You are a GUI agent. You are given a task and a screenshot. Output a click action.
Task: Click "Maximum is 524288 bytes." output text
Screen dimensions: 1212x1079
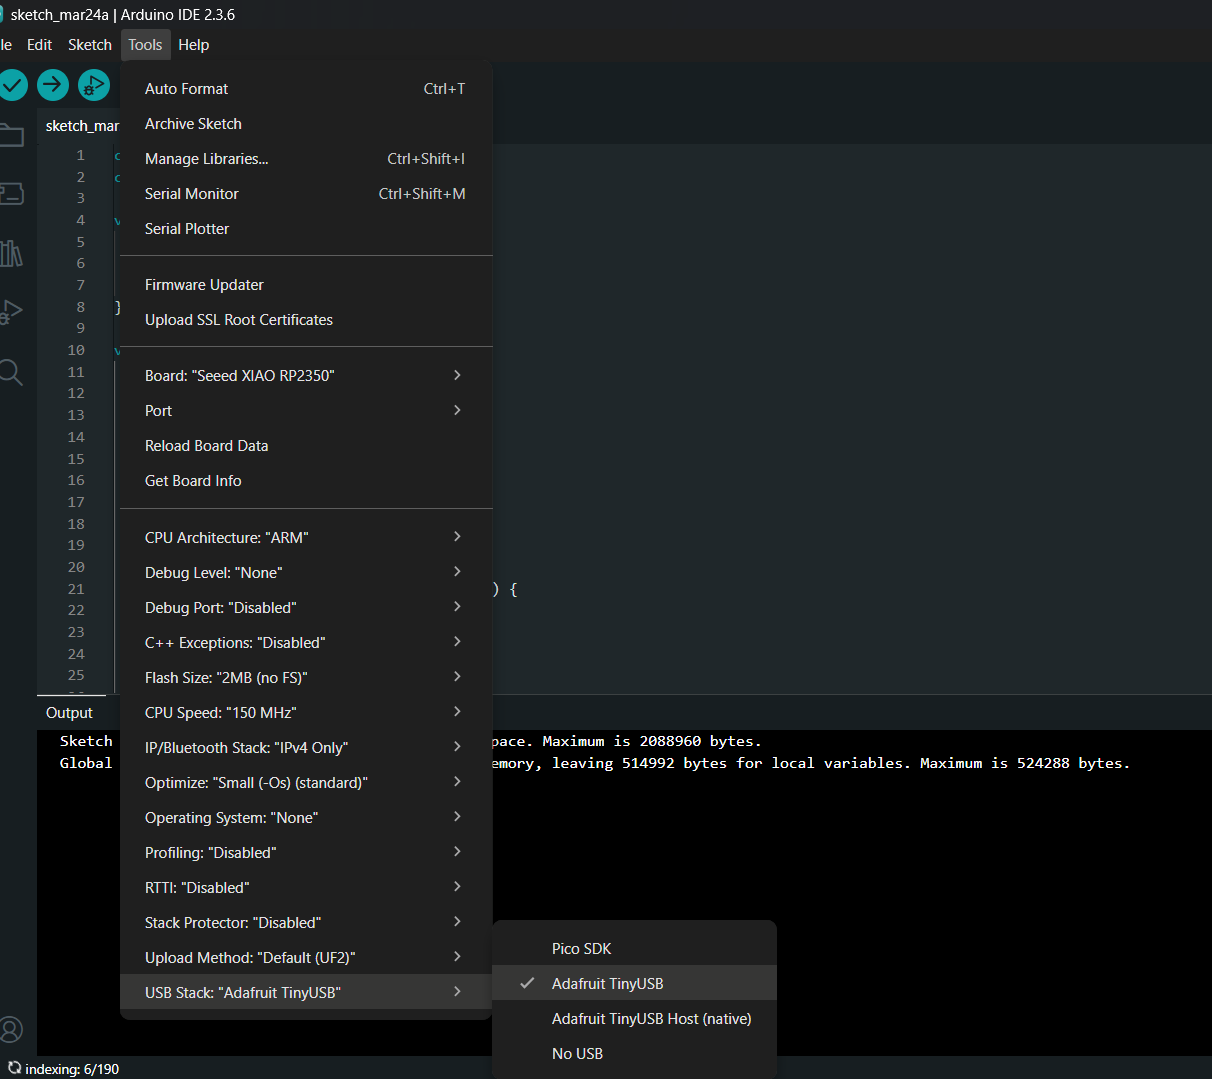(x=1025, y=763)
